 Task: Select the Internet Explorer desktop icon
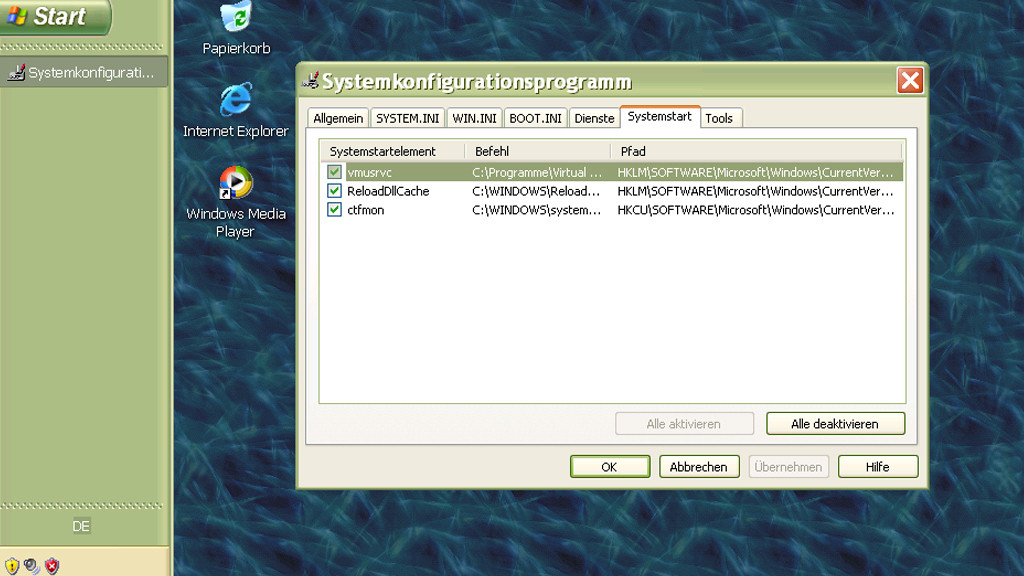pyautogui.click(x=236, y=110)
